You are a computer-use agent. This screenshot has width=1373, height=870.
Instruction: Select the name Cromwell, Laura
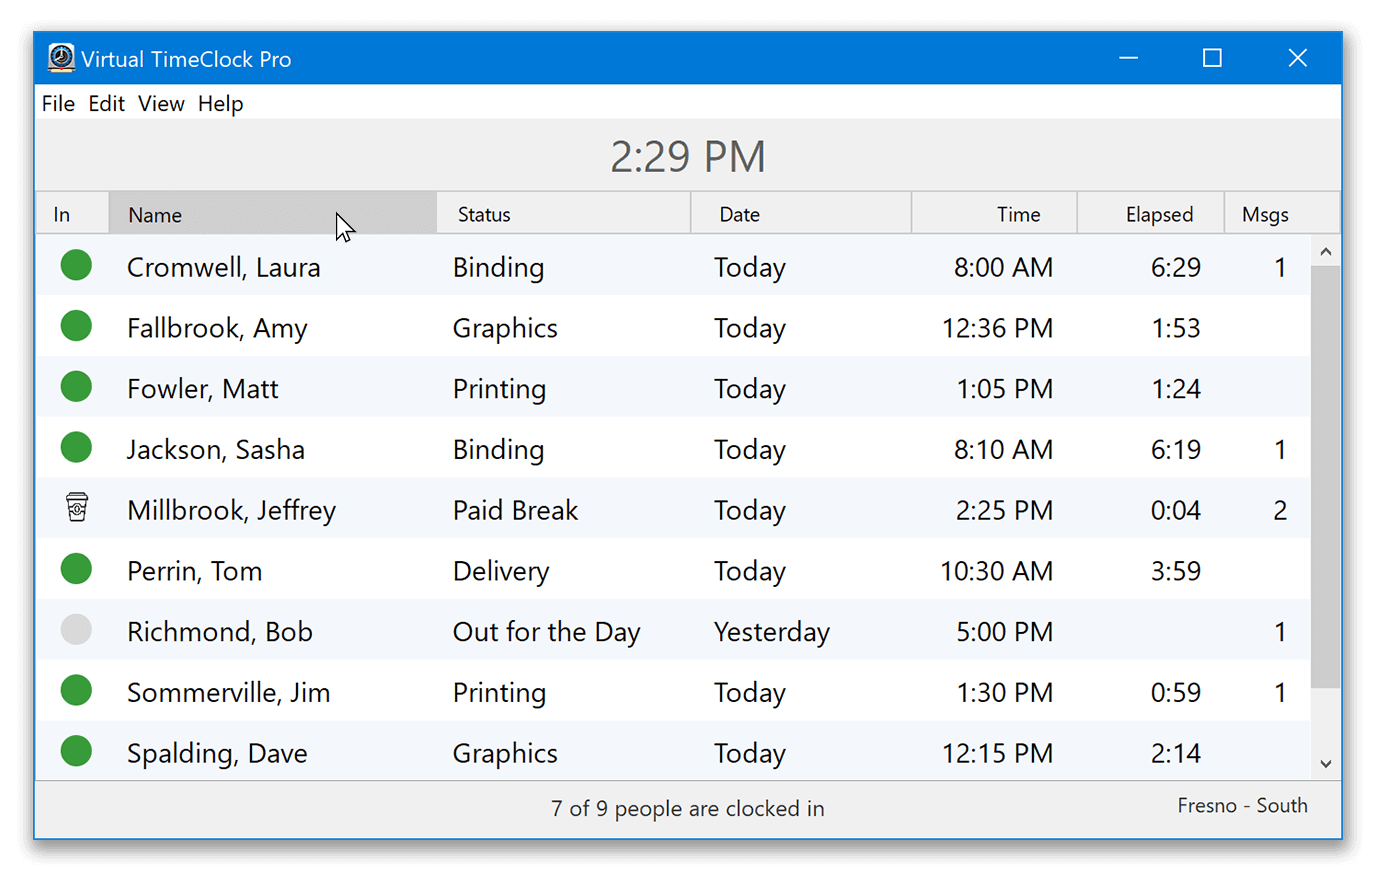pos(224,268)
